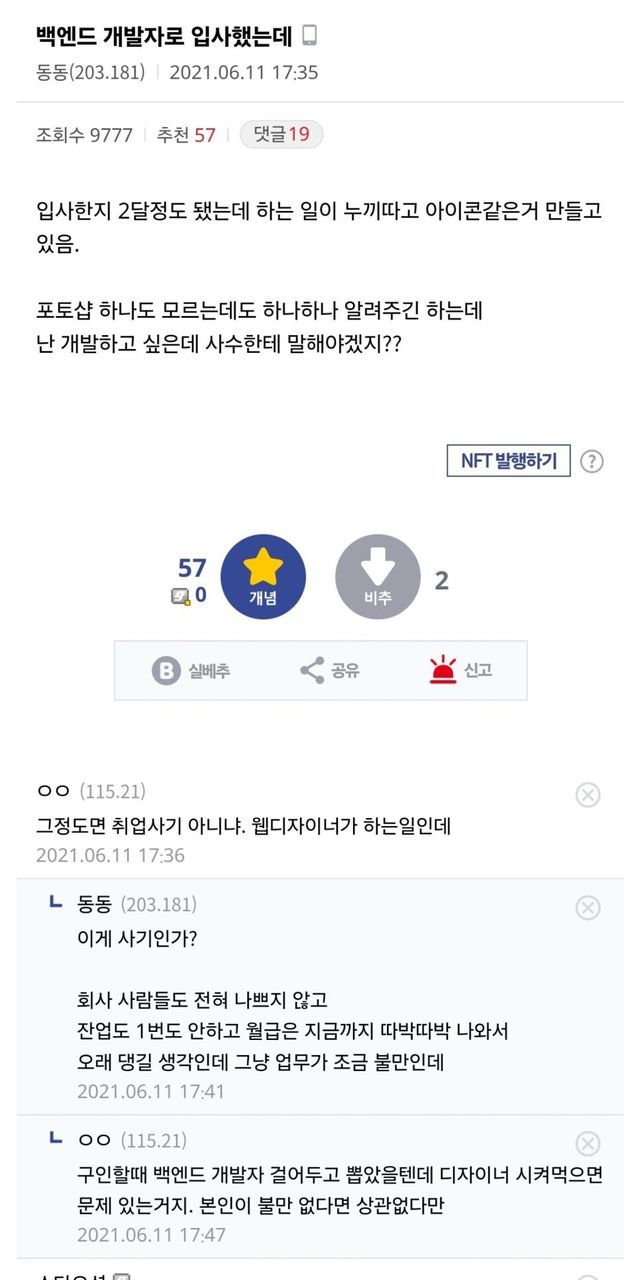Screen dimensions: 640x1280
Task: Click the mobile phone icon beside title
Action: pyautogui.click(x=310, y=36)
